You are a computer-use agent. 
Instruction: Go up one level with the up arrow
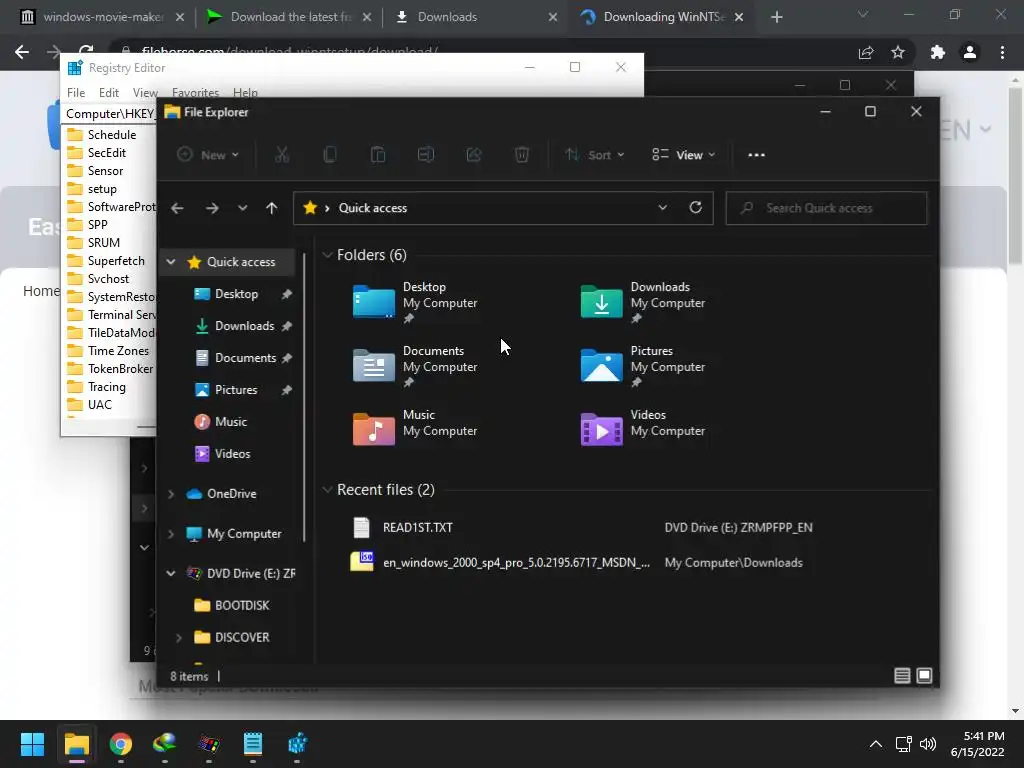click(272, 208)
